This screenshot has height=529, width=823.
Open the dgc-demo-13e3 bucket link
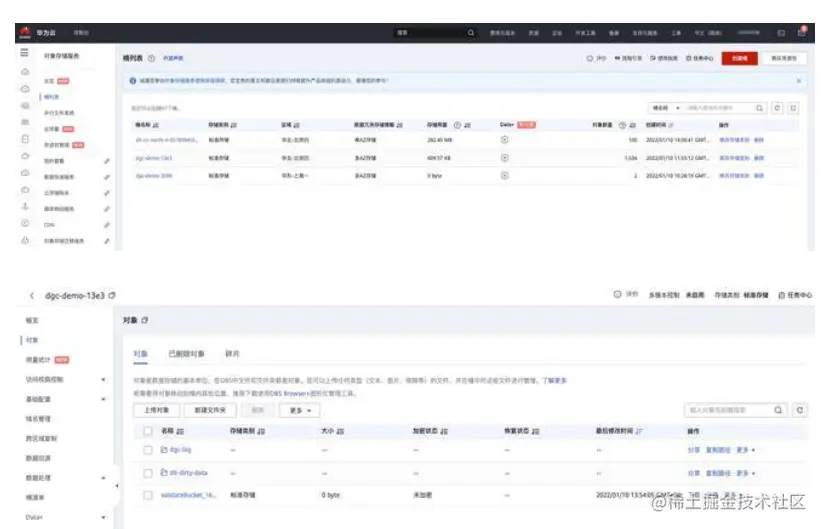tap(154, 158)
